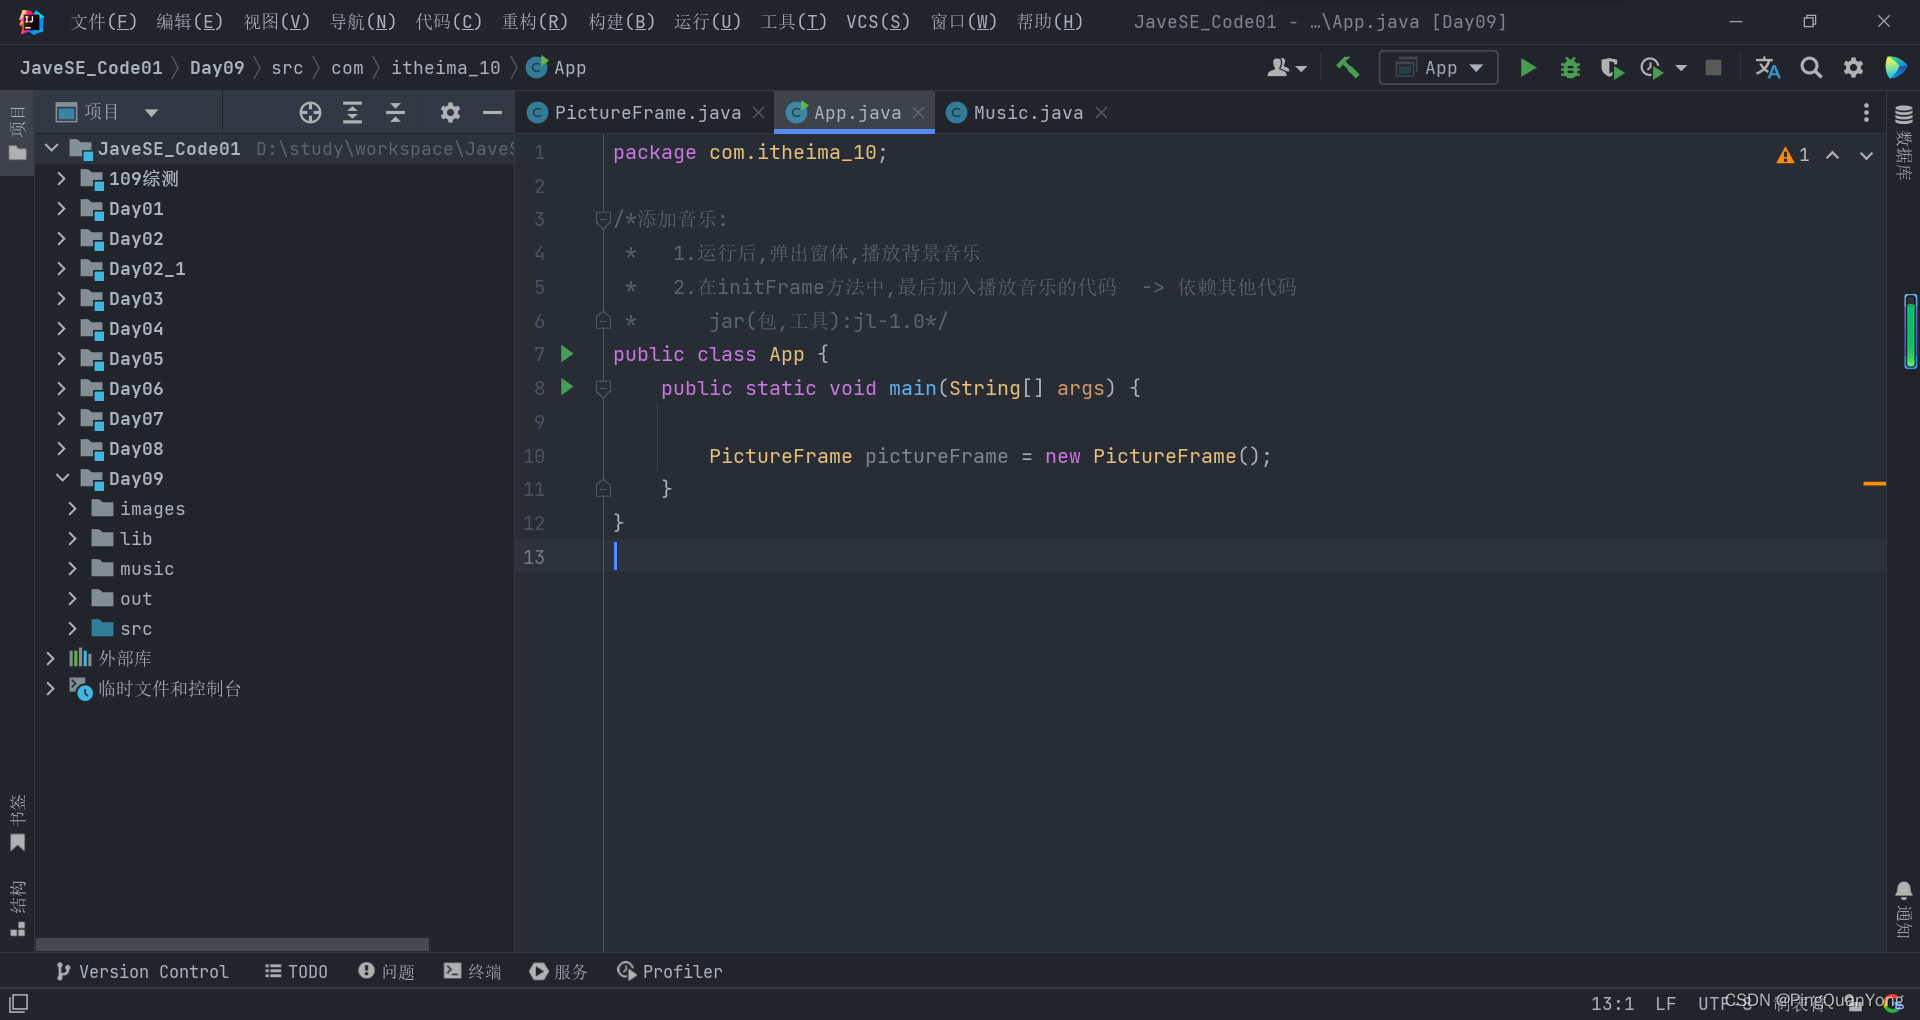Open the 构建(B) menu
Image resolution: width=1920 pixels, height=1020 pixels.
point(621,21)
